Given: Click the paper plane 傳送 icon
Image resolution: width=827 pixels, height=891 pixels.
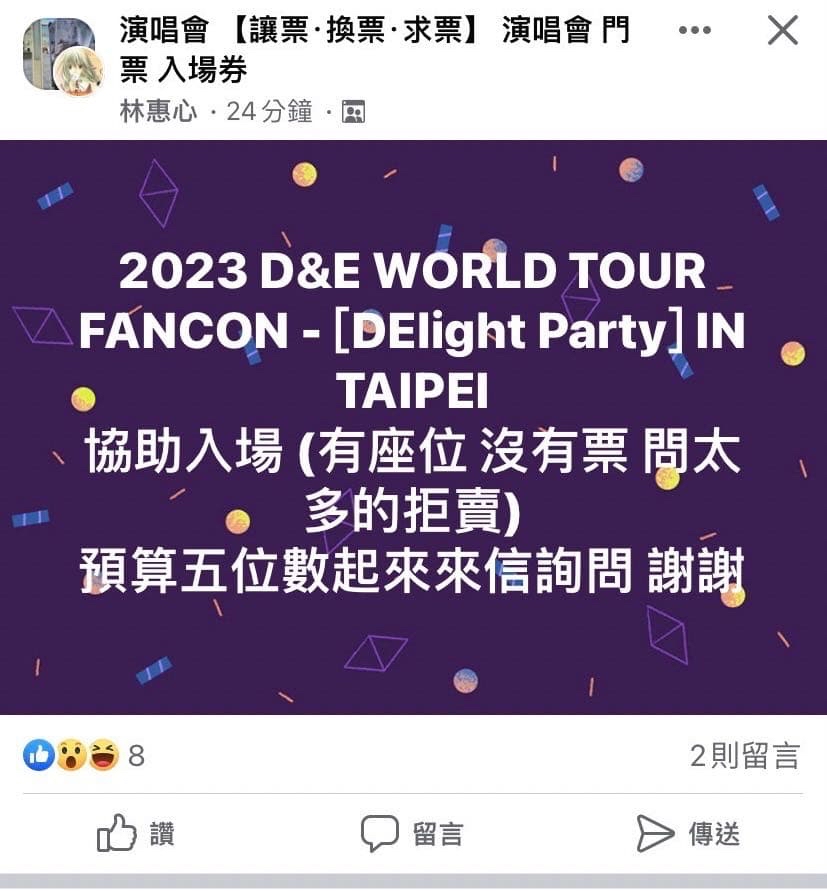Looking at the screenshot, I should click(x=655, y=834).
